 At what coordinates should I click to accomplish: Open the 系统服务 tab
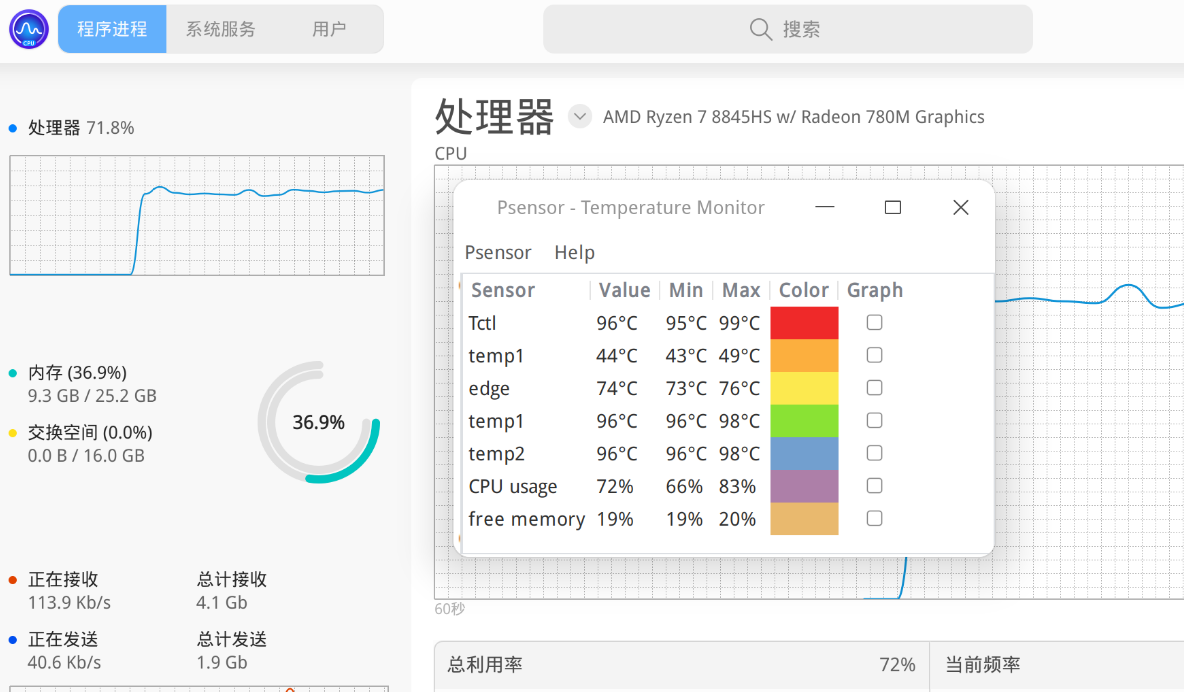(220, 29)
